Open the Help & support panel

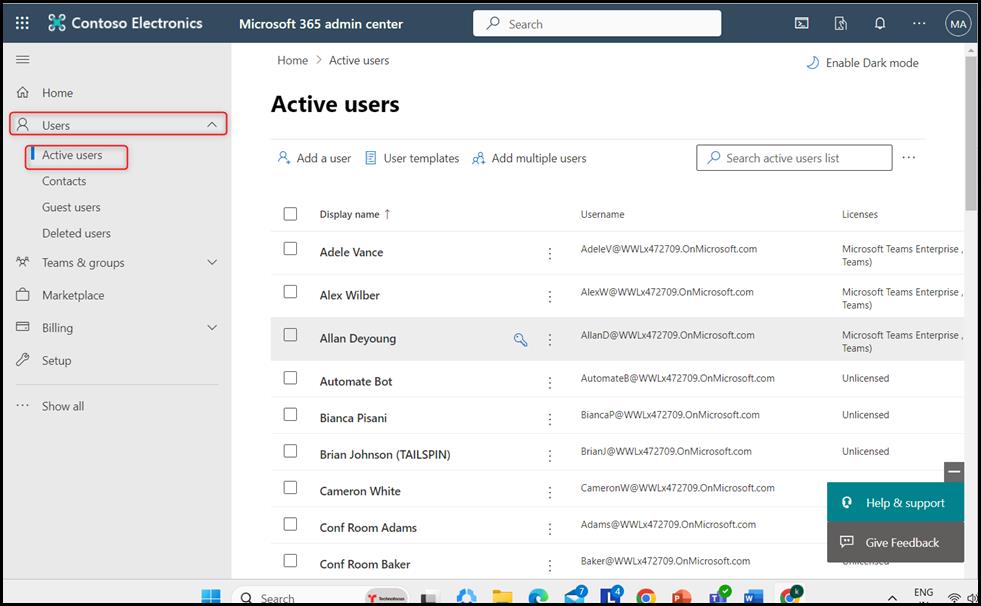pos(894,503)
